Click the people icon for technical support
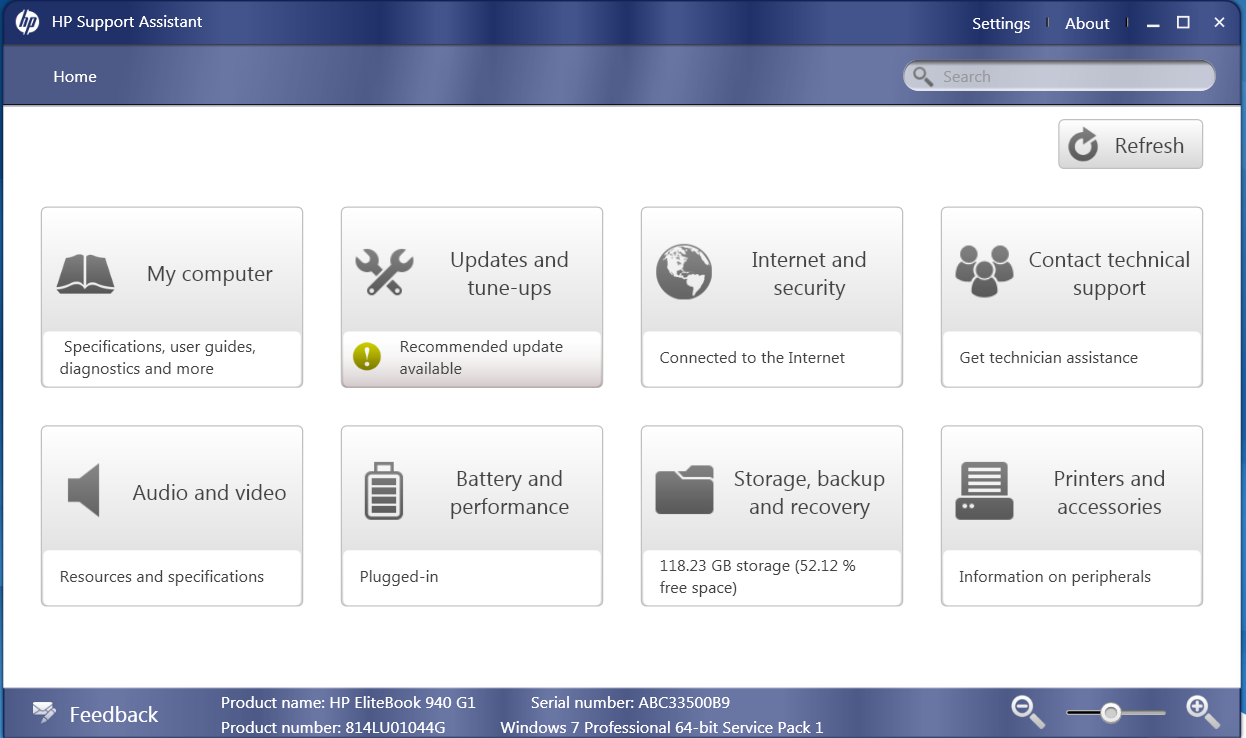 point(984,271)
